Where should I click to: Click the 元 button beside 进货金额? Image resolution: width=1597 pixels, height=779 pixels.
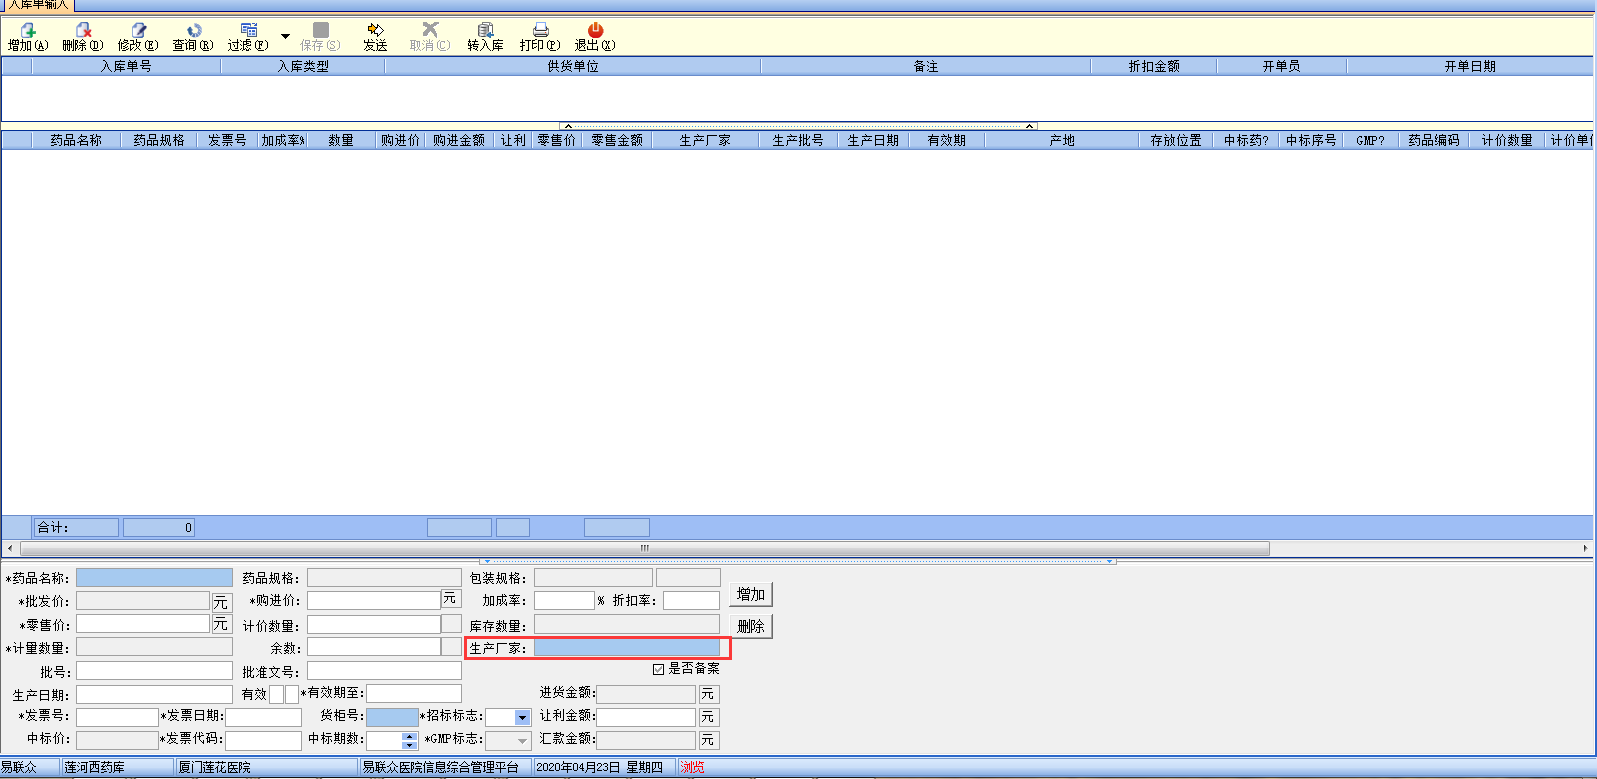(708, 694)
